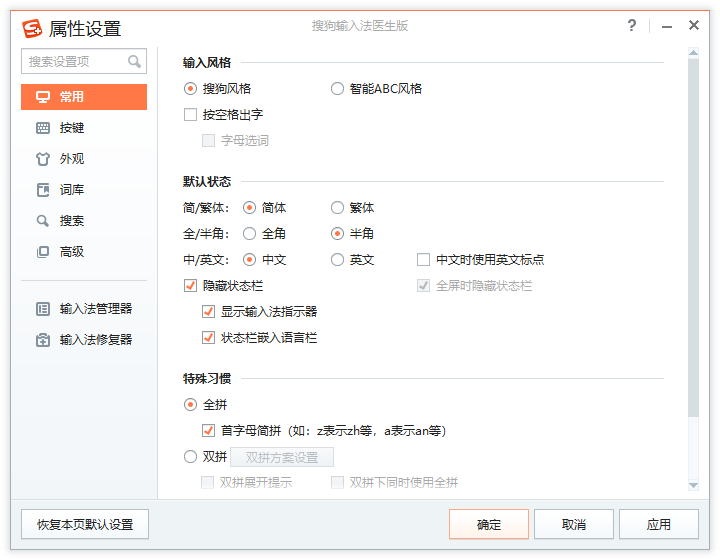This screenshot has height=560, width=720.
Task: Open the 词库 settings tab
Action: click(84, 190)
